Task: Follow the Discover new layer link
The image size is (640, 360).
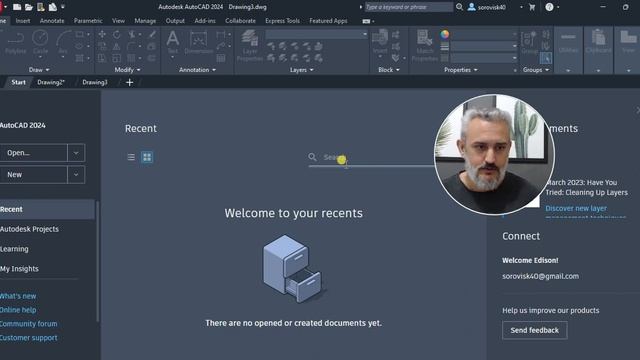Action: [576, 208]
